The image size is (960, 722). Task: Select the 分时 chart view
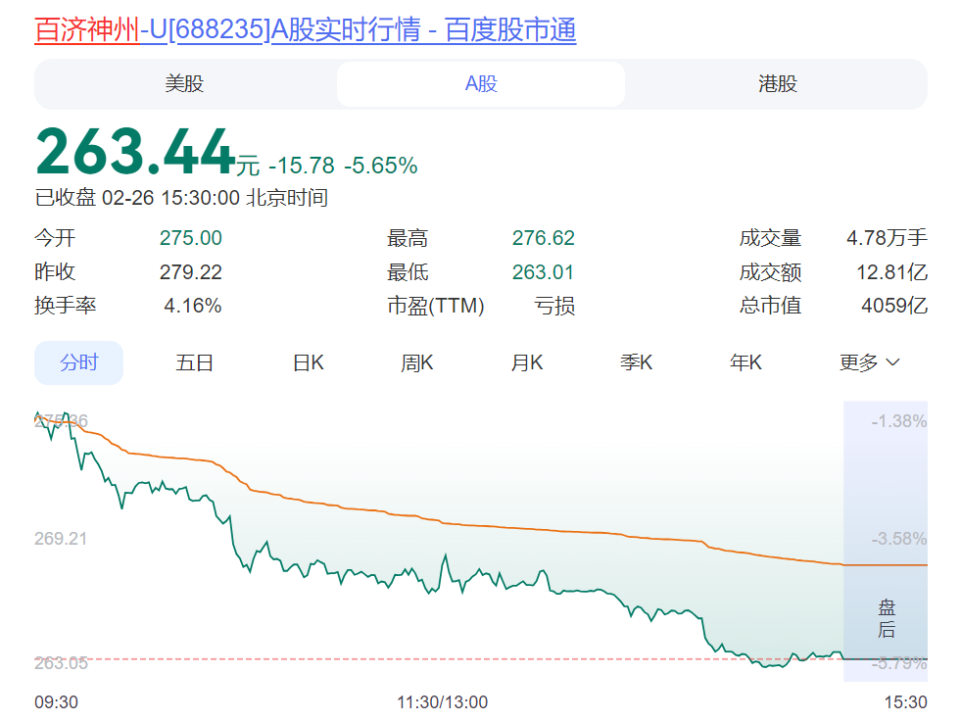point(79,363)
